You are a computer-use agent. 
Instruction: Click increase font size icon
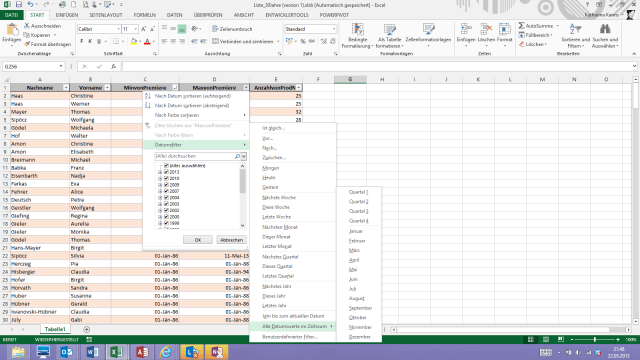point(143,29)
